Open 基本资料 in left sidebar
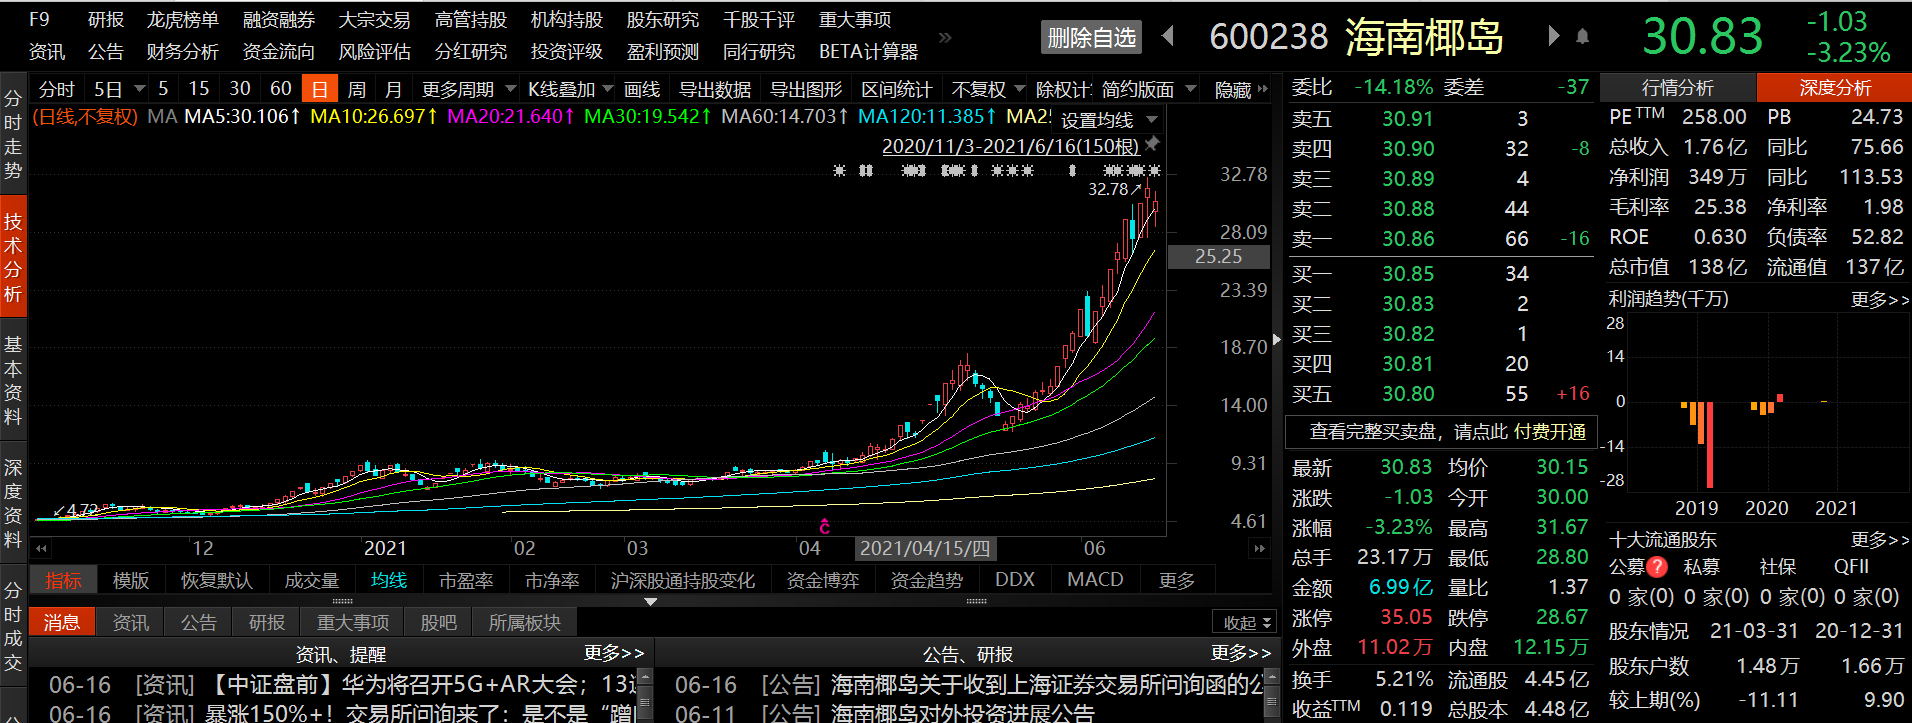This screenshot has height=723, width=1912. (x=13, y=380)
